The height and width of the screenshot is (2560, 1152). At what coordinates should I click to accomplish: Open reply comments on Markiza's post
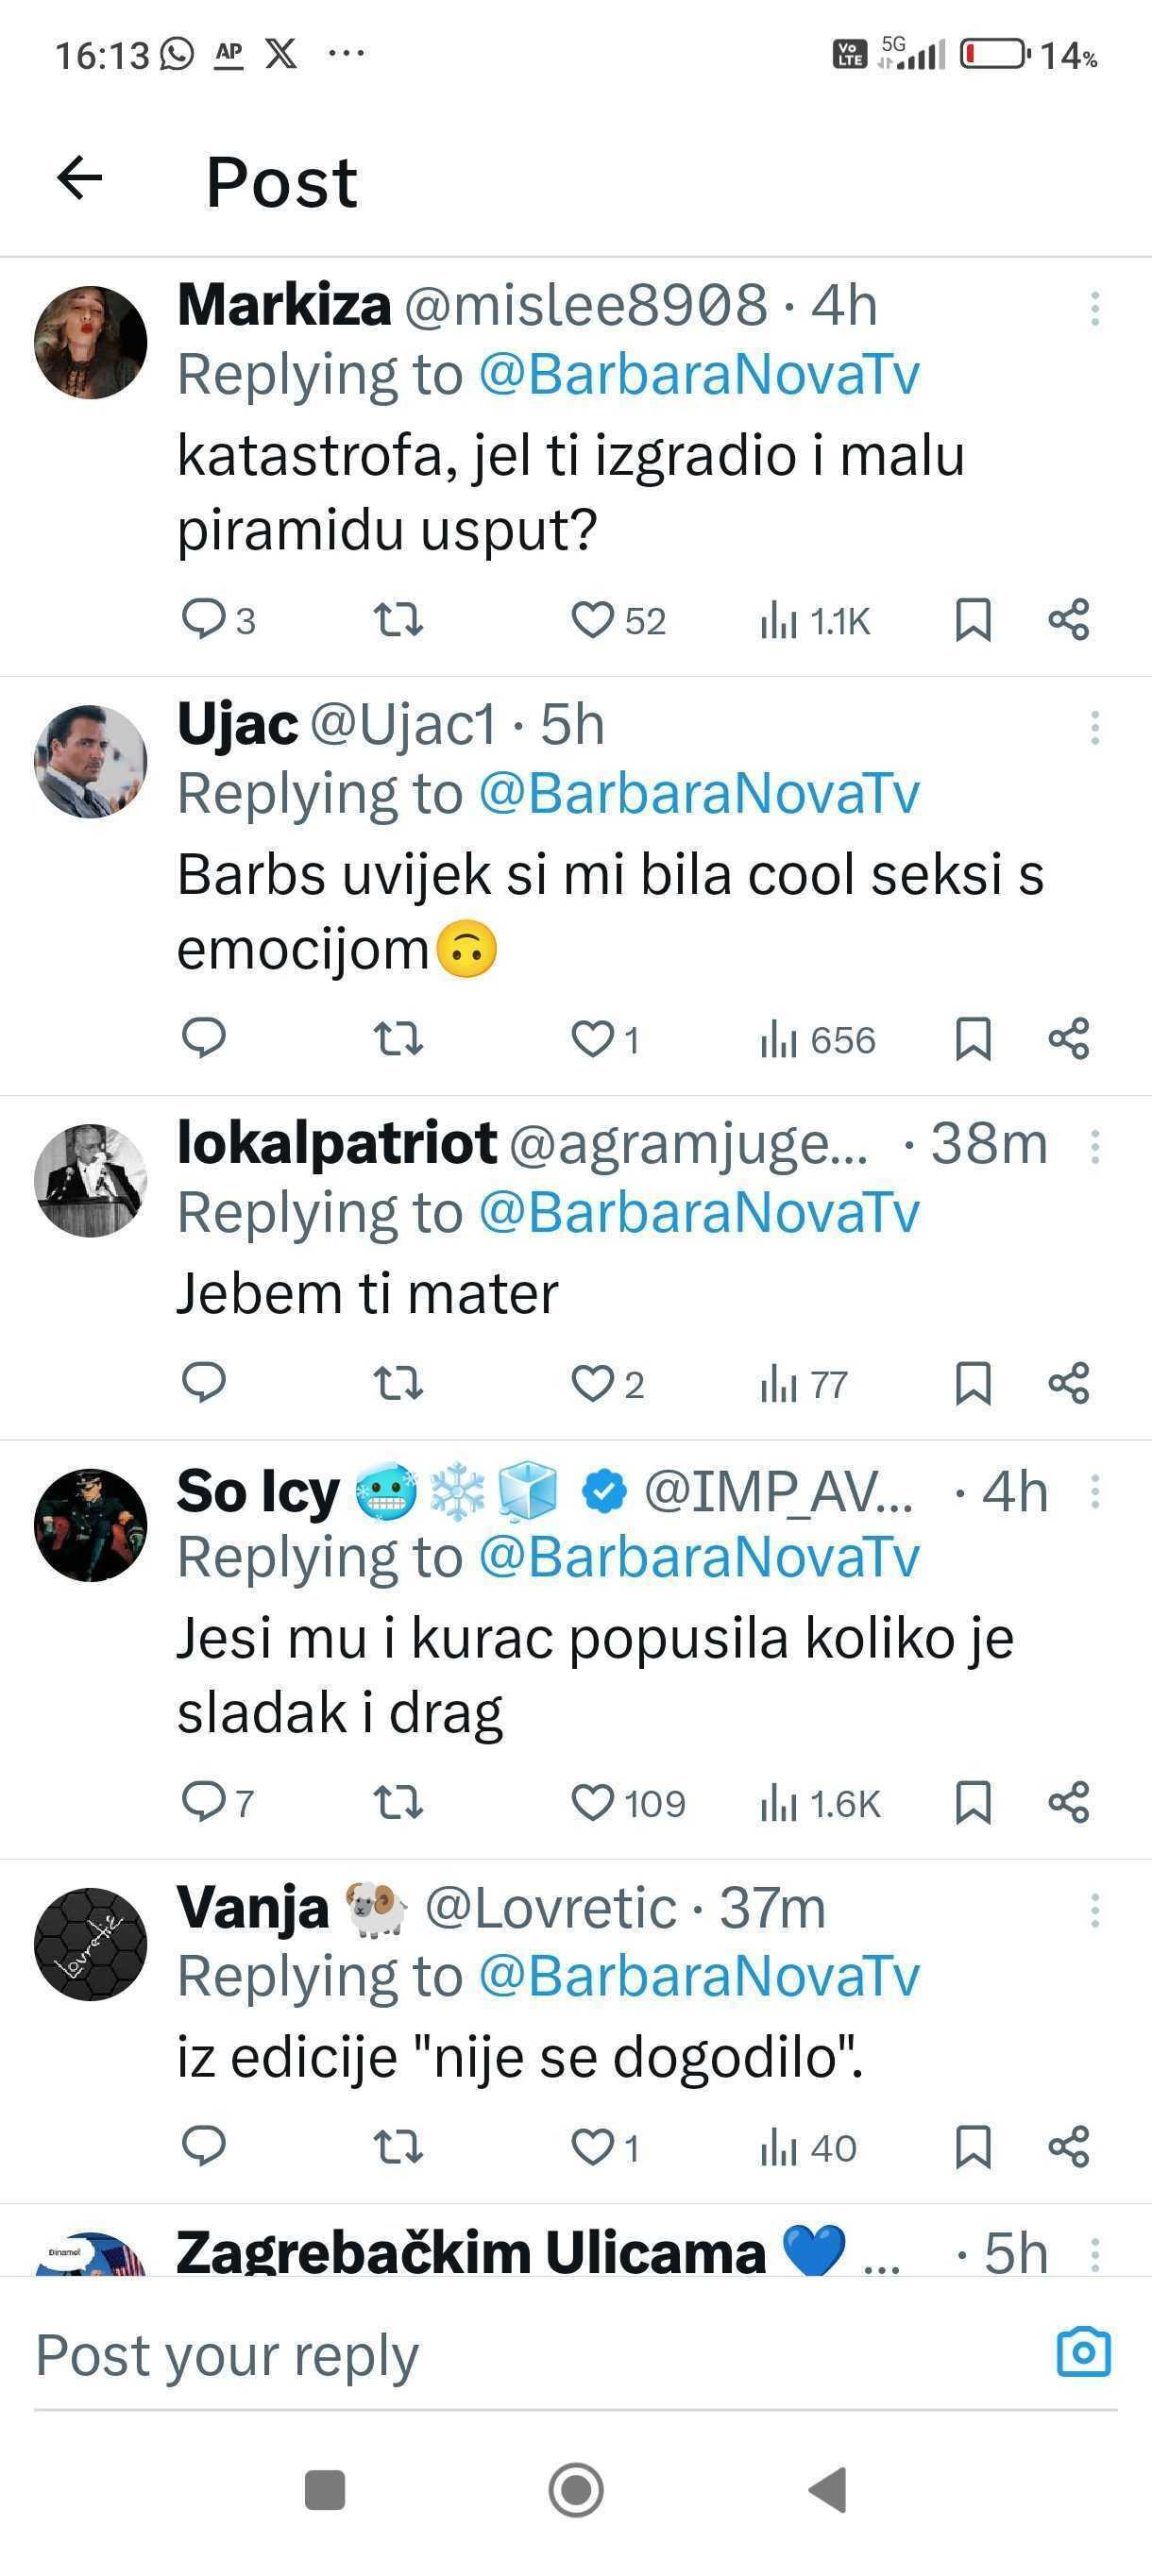tap(204, 620)
